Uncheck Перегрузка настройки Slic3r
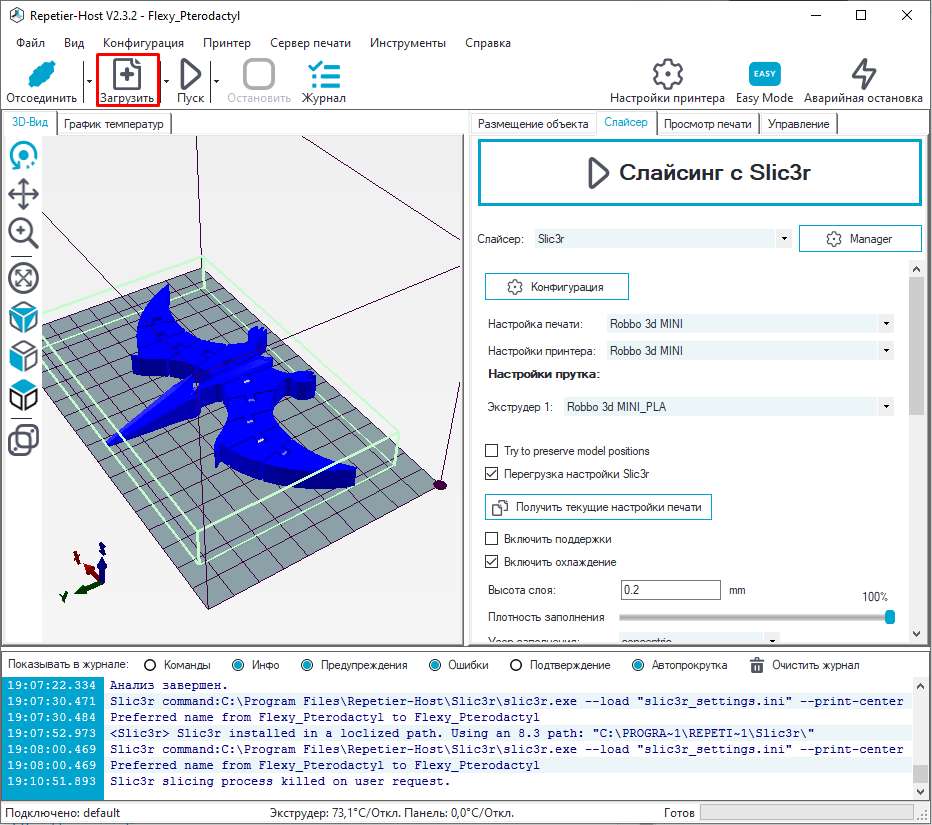932x825 pixels. coord(492,474)
